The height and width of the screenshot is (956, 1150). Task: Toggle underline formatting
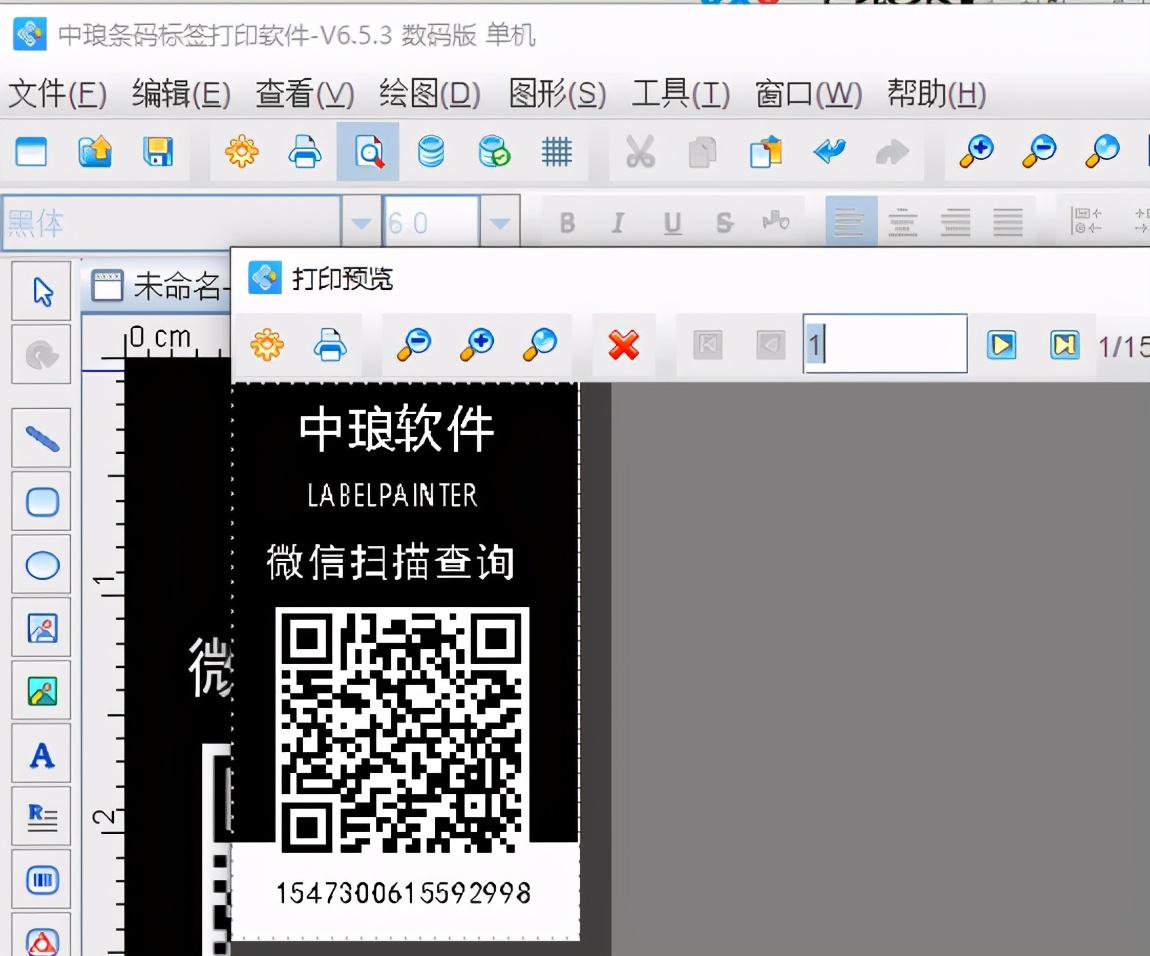[671, 223]
